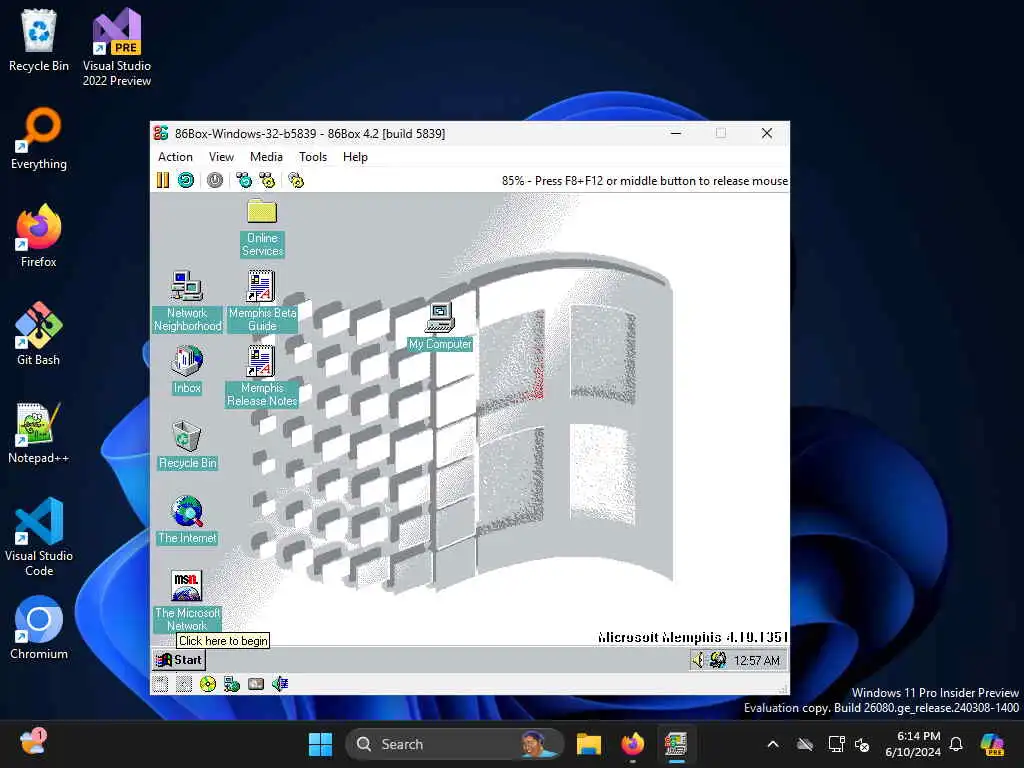
Task: Click the network display icon in system tray
Action: point(836,744)
